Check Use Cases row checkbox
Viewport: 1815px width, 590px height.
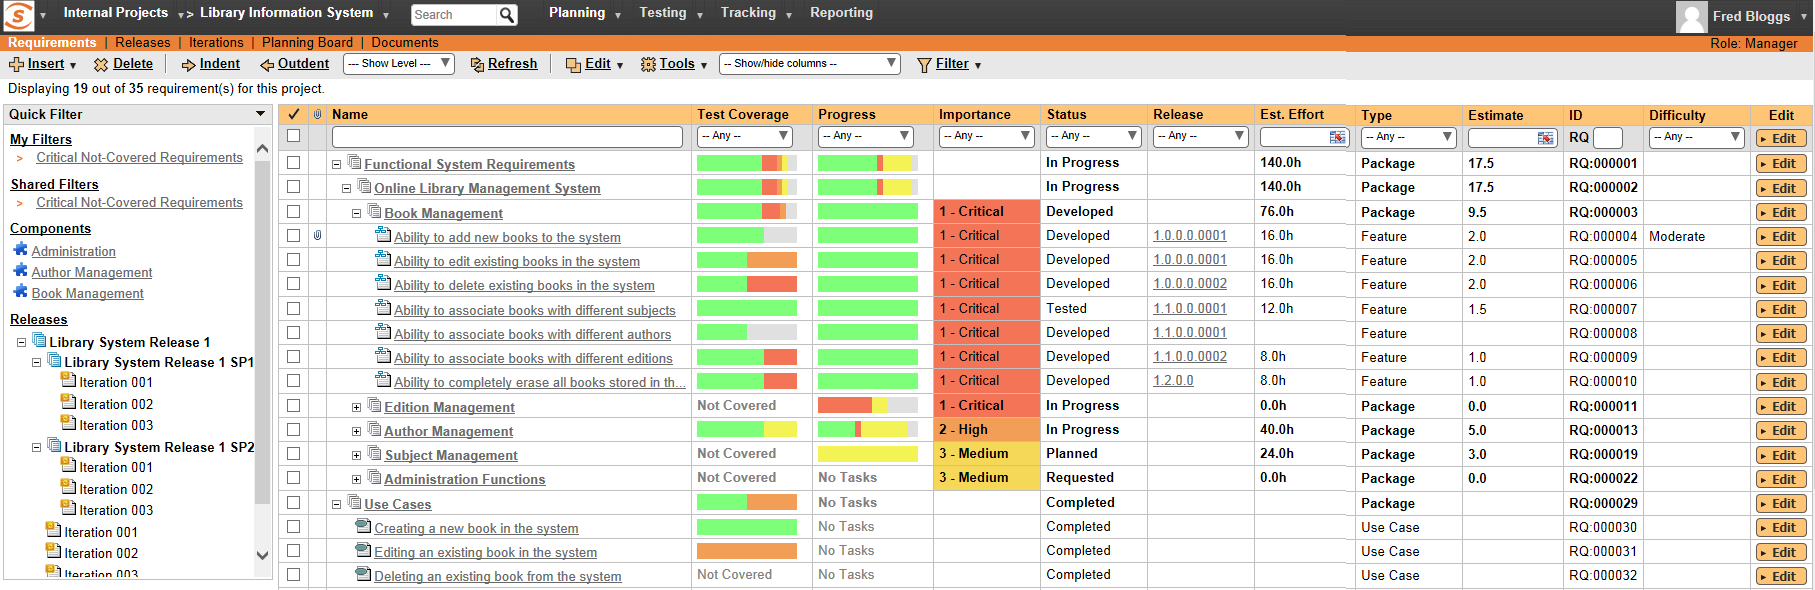tap(293, 502)
